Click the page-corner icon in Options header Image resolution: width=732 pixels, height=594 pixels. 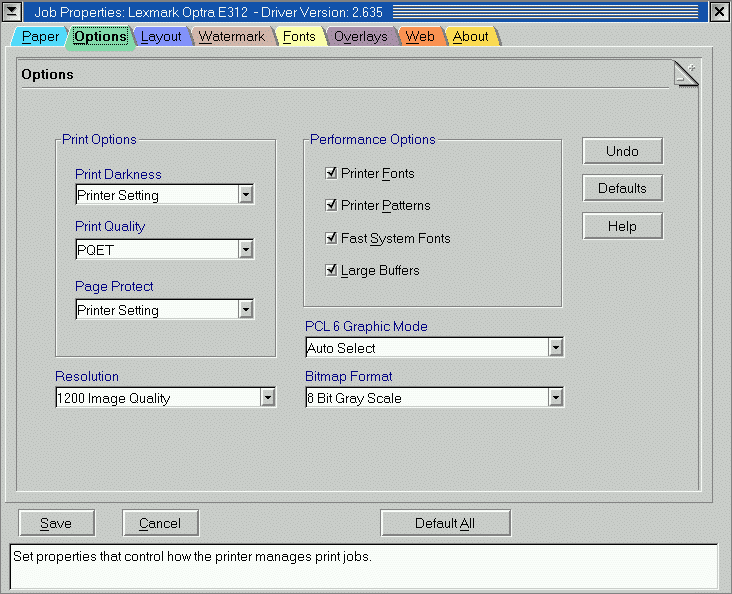coord(686,74)
